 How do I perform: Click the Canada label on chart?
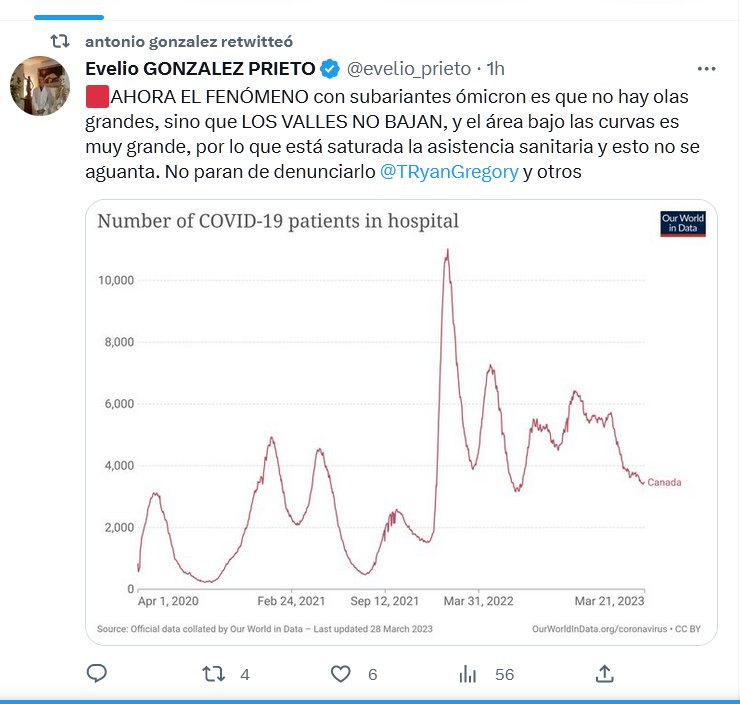coord(665,483)
